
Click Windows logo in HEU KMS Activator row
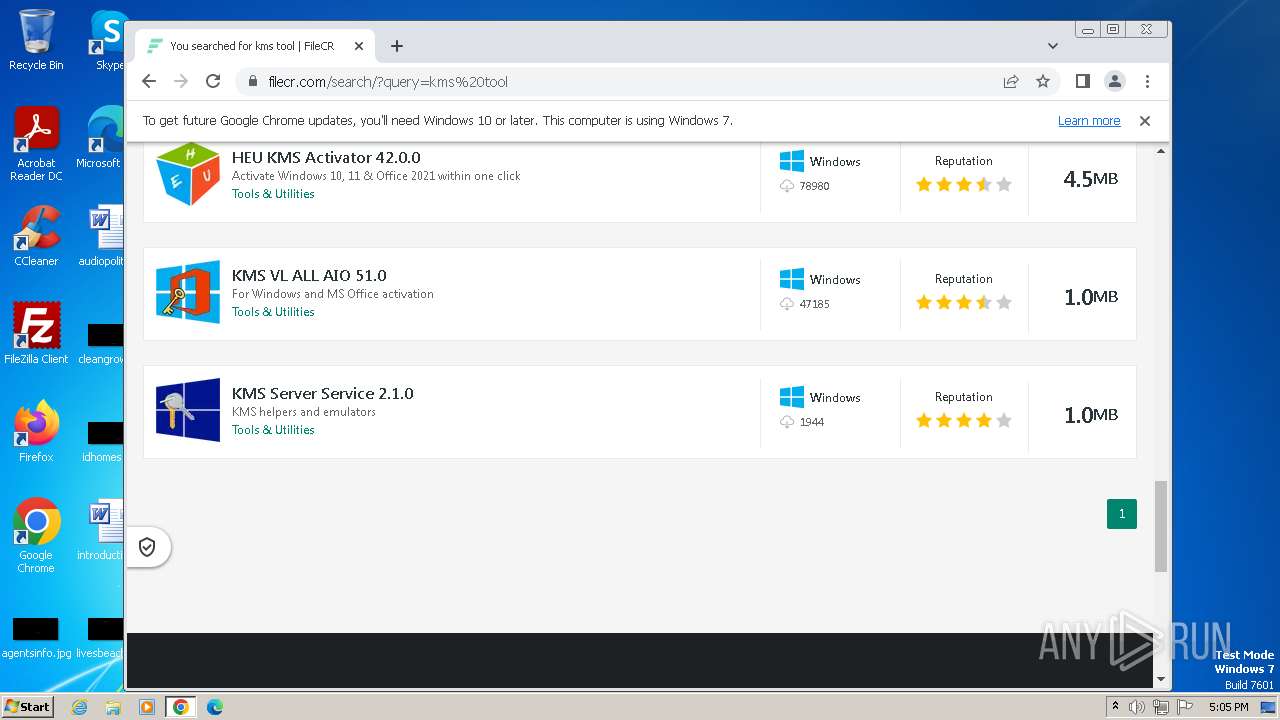(792, 161)
